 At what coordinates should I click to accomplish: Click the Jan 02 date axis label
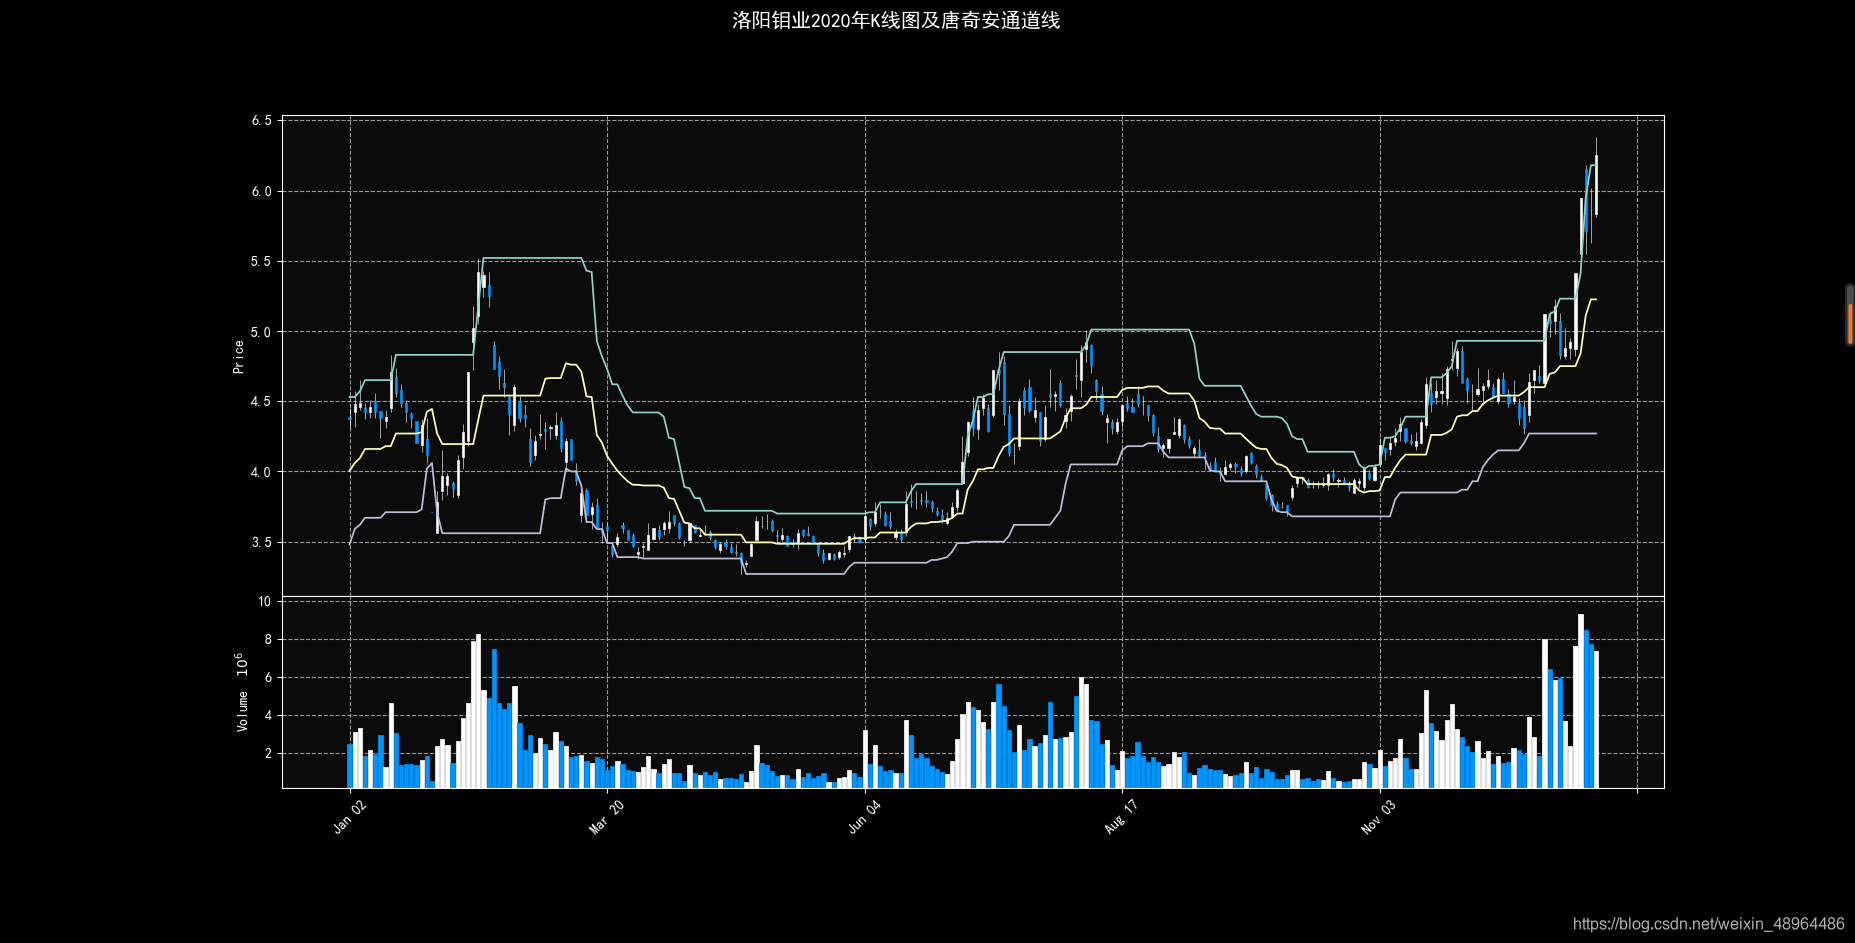point(350,816)
